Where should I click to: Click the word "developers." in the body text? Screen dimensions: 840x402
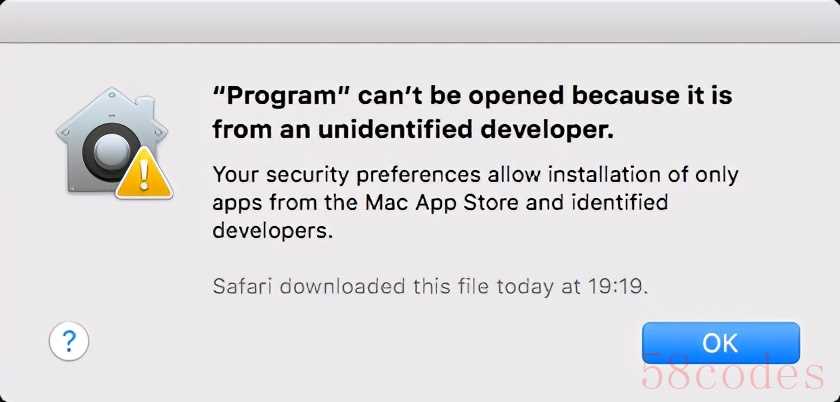tap(272, 231)
